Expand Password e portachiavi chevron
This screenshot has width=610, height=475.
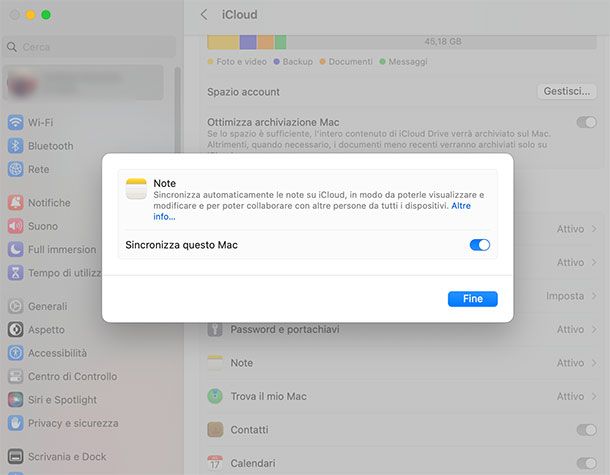[594, 329]
